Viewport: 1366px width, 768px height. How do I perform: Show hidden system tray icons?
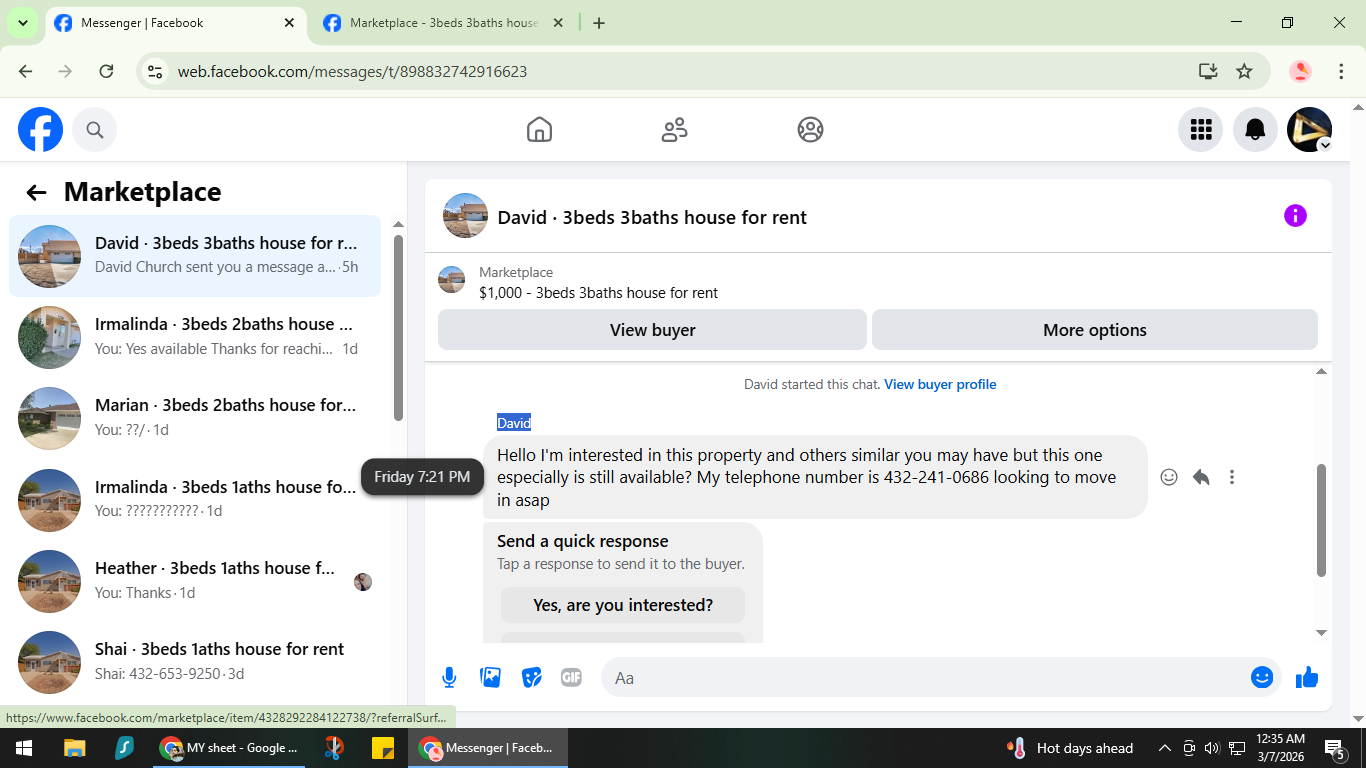coord(1164,748)
